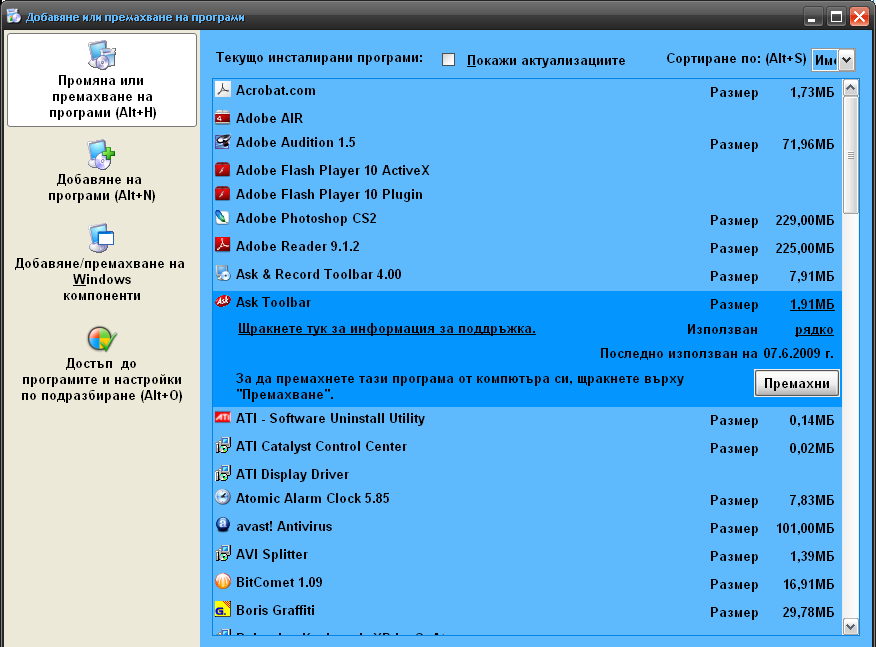Image resolution: width=876 pixels, height=647 pixels.
Task: Select Adobe Flash Player 10 Plugin entry
Action: click(x=527, y=194)
